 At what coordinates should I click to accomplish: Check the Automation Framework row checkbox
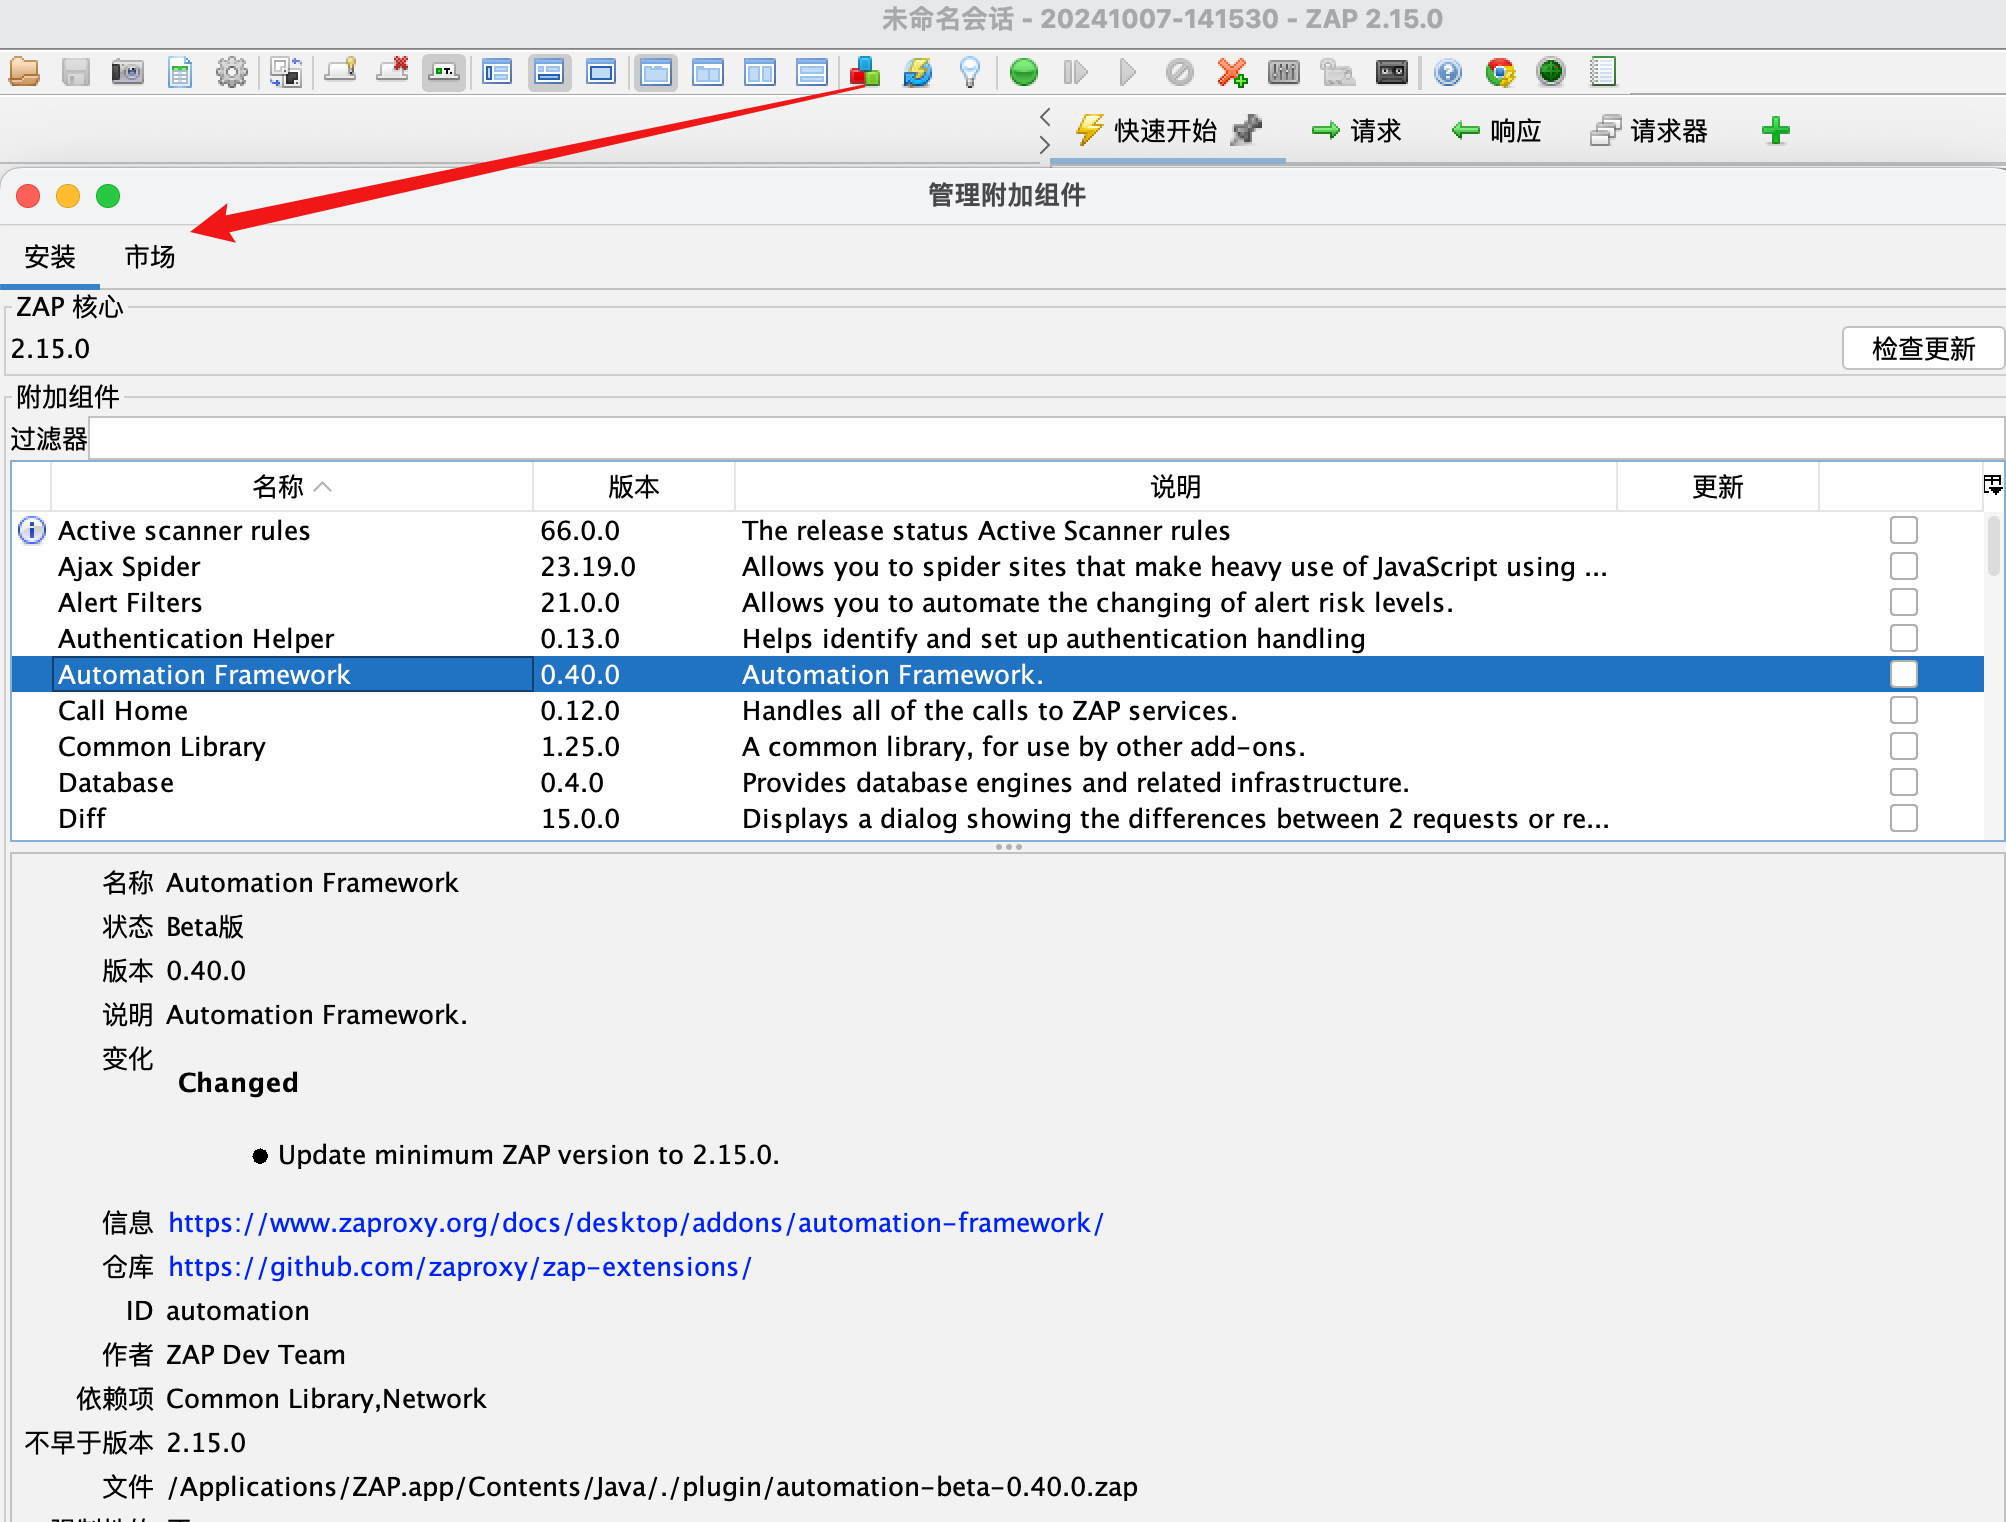(x=1904, y=674)
